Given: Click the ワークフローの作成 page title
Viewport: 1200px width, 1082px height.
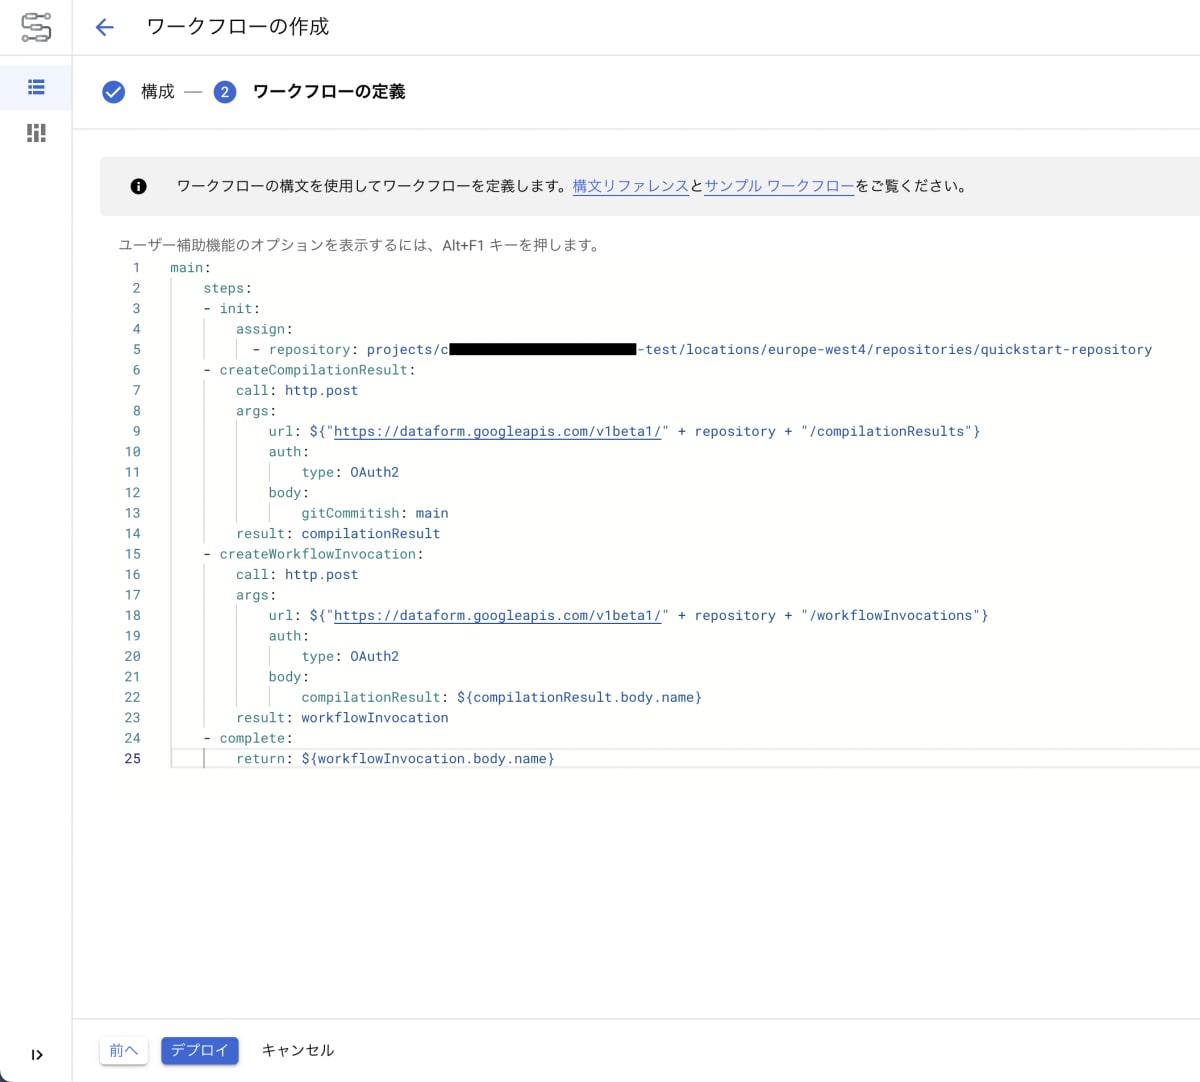Looking at the screenshot, I should click(238, 27).
